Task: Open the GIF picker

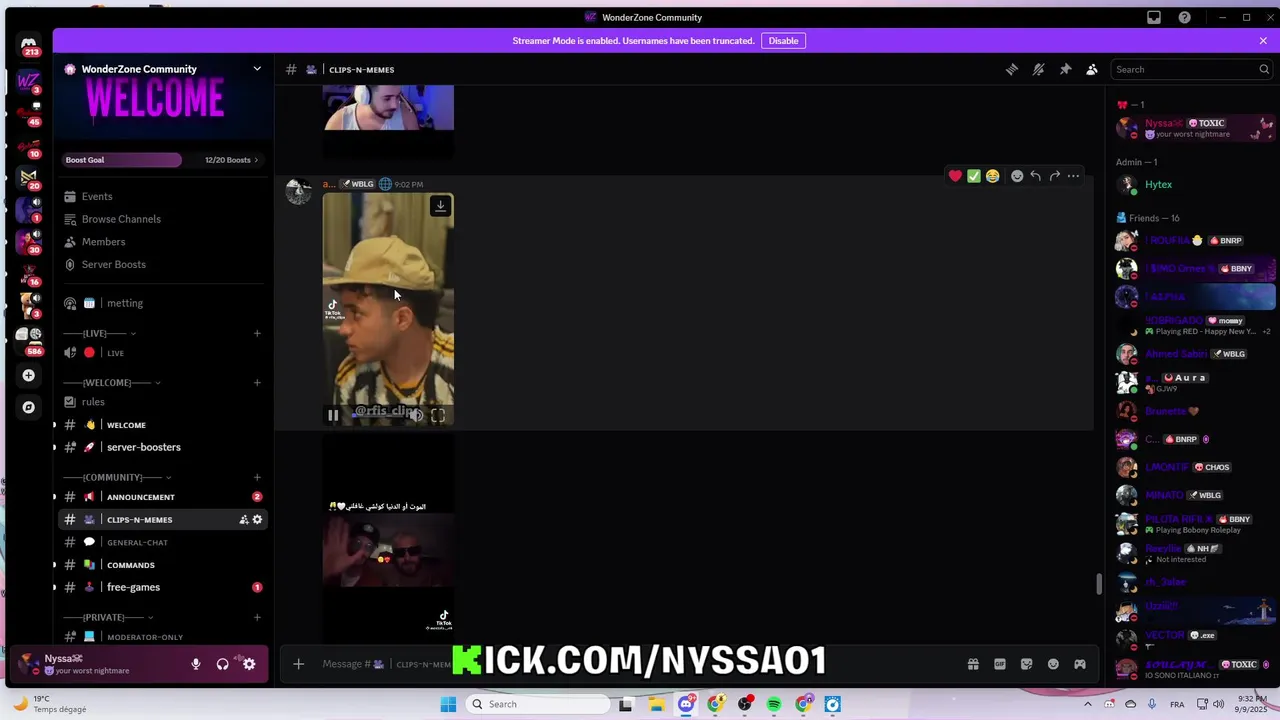Action: tap(1000, 664)
